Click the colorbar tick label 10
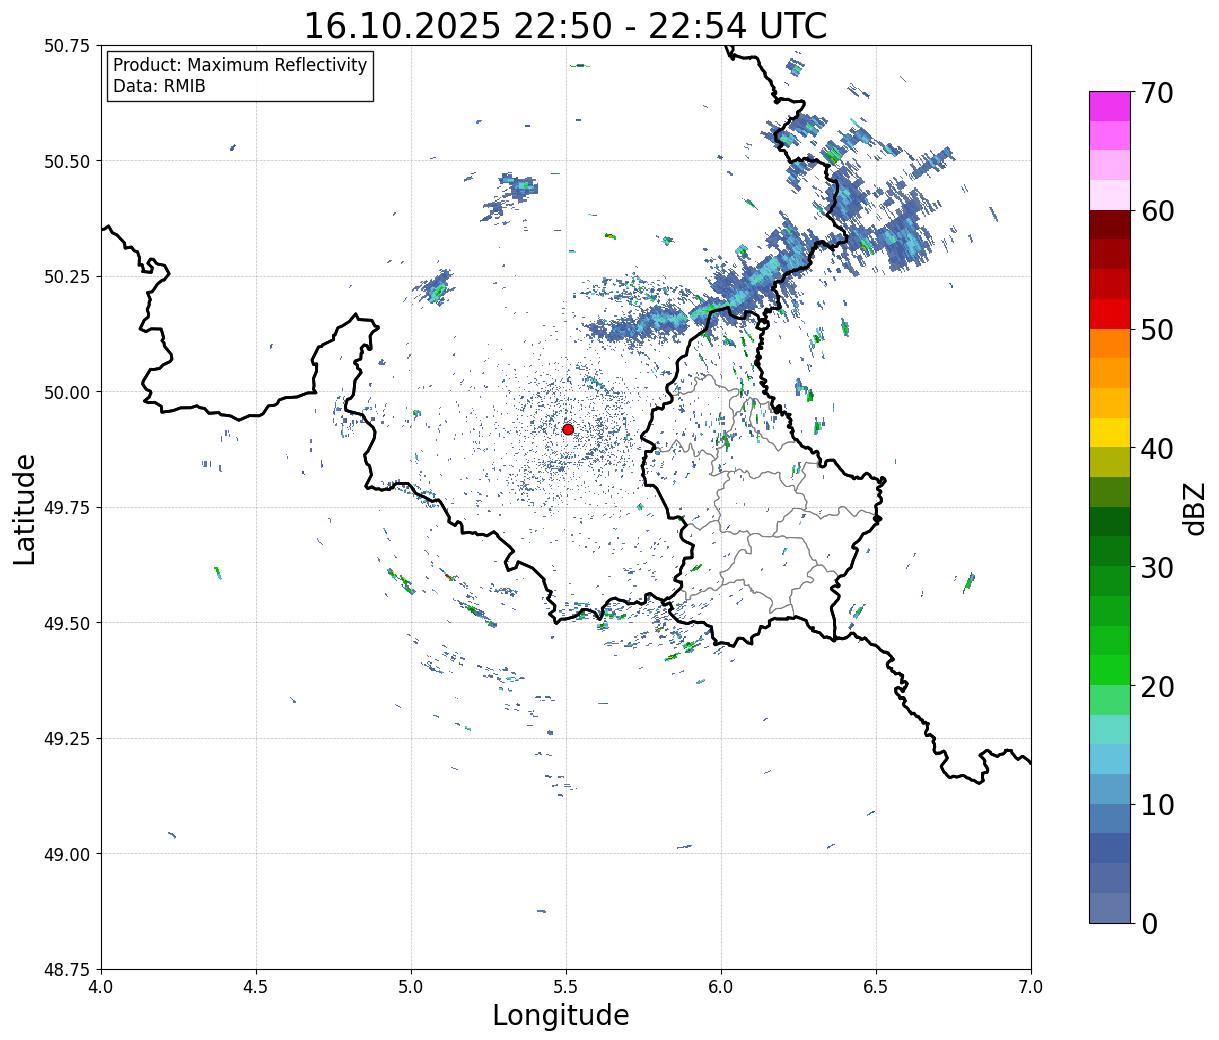This screenshot has width=1219, height=1040. pos(1157,805)
